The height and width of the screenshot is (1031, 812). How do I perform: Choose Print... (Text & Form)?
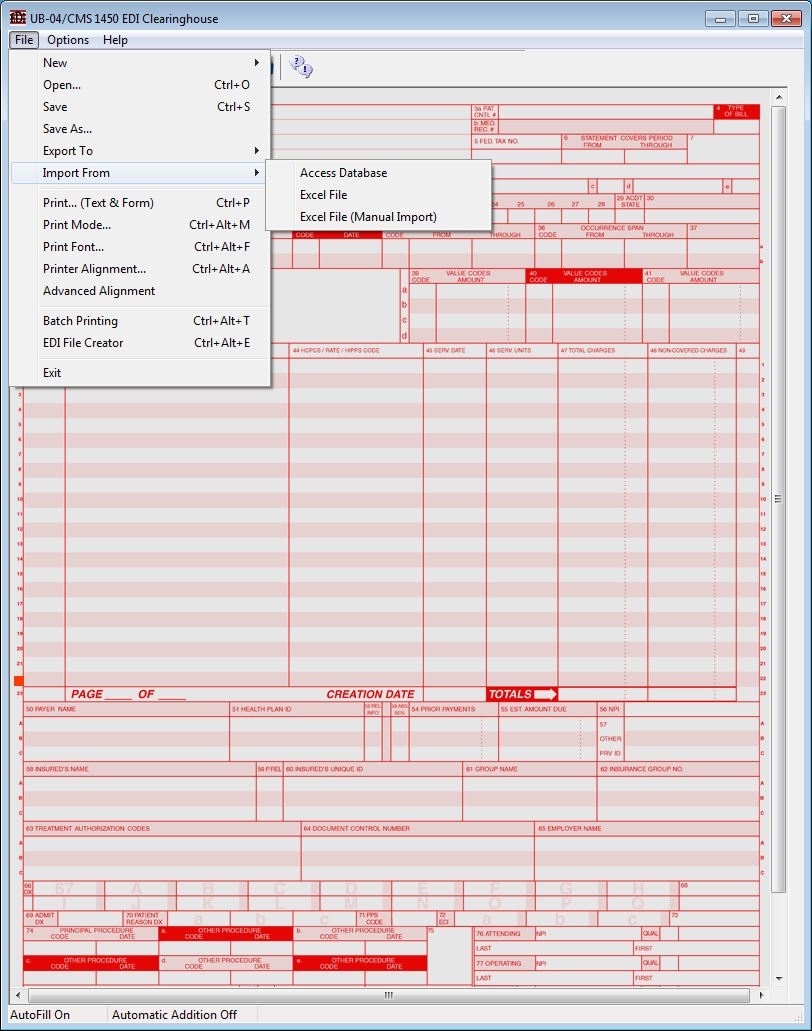[x=139, y=203]
